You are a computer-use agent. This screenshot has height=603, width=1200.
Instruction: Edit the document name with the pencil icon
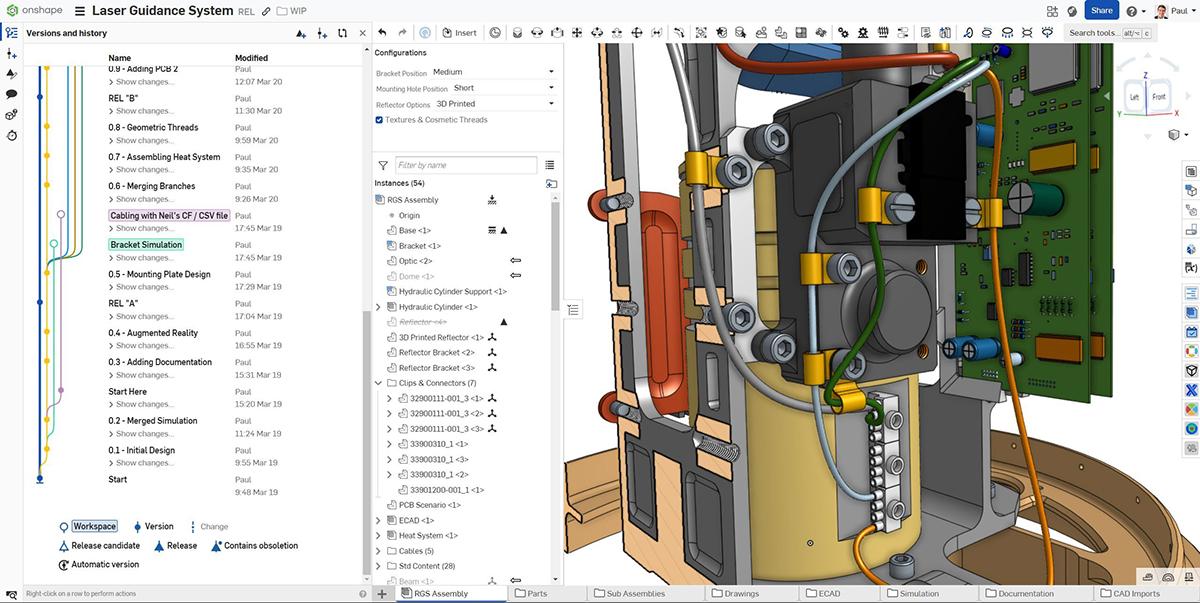click(264, 11)
